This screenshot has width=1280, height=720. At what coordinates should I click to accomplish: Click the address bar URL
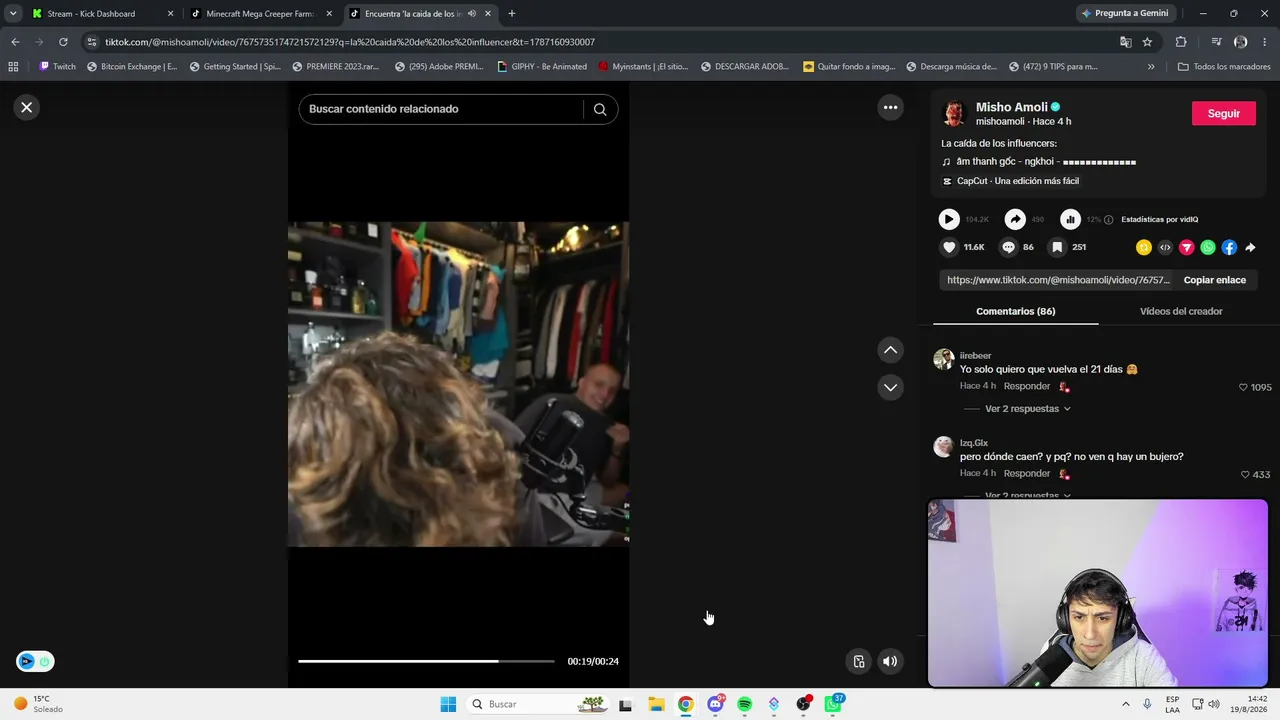(350, 42)
